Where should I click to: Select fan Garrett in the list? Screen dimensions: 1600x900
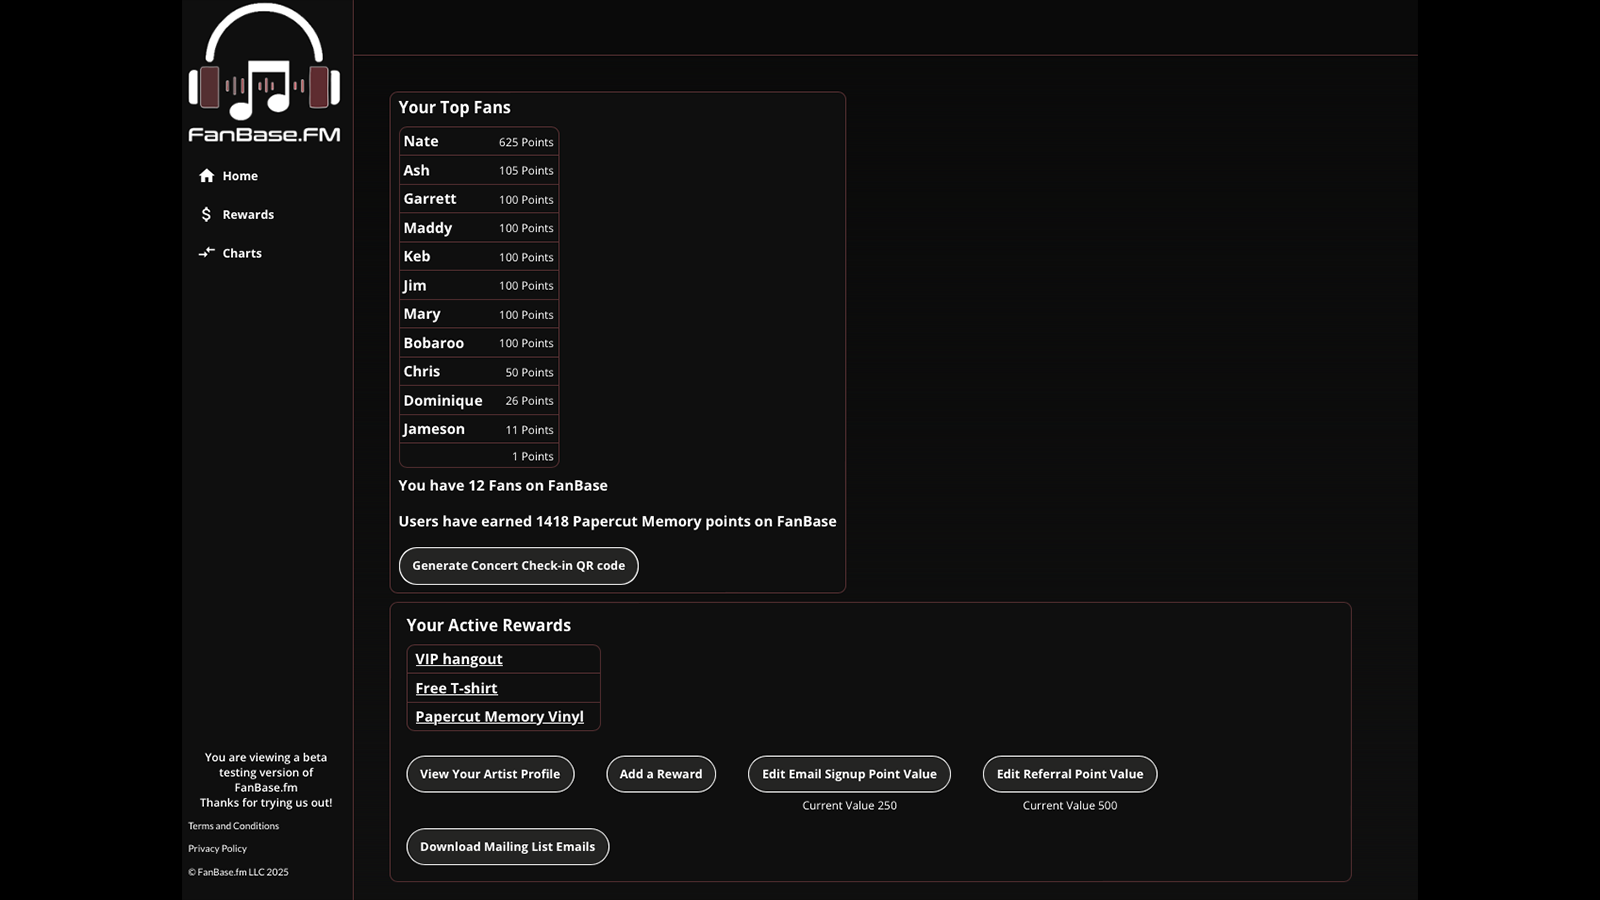(430, 199)
